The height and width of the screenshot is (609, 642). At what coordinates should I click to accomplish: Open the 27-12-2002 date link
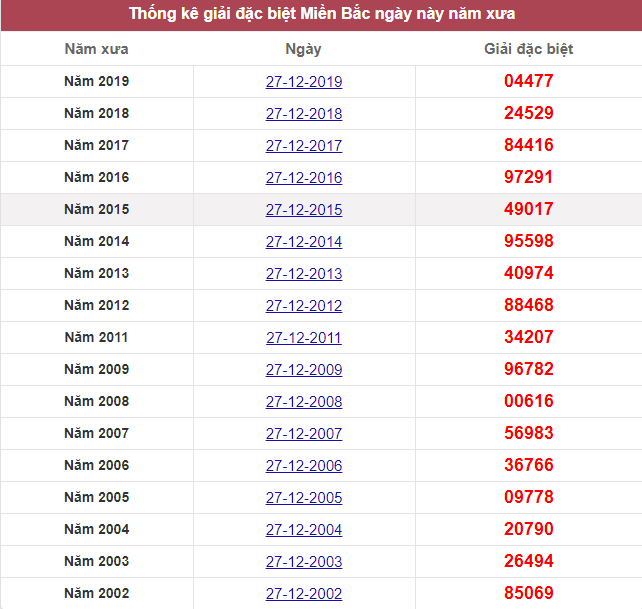click(x=304, y=593)
